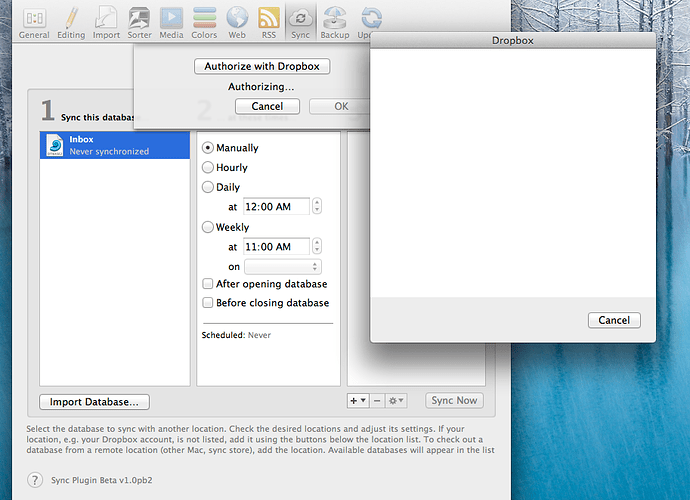Click the Import Database button
The height and width of the screenshot is (500, 690).
(94, 402)
